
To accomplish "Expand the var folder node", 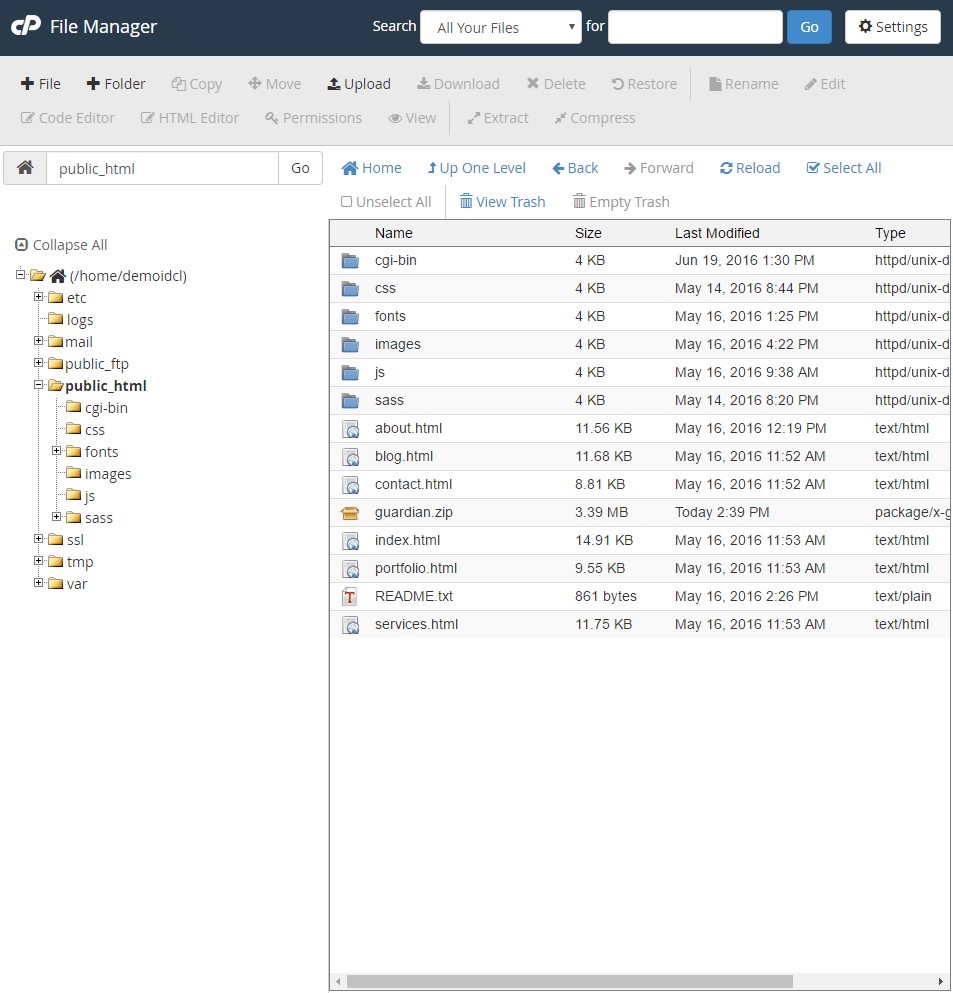I will pyautogui.click(x=39, y=583).
